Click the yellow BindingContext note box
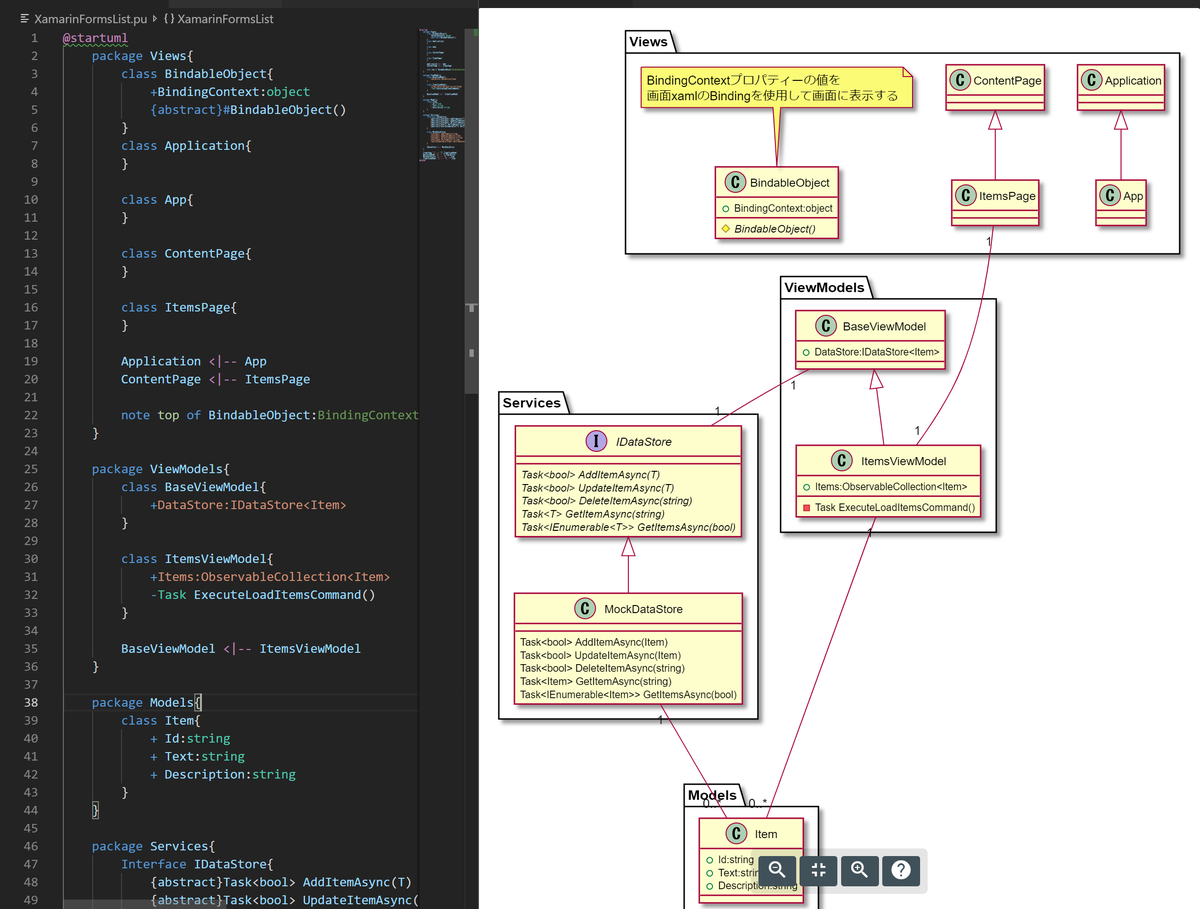Viewport: 1200px width, 909px height. 776,88
